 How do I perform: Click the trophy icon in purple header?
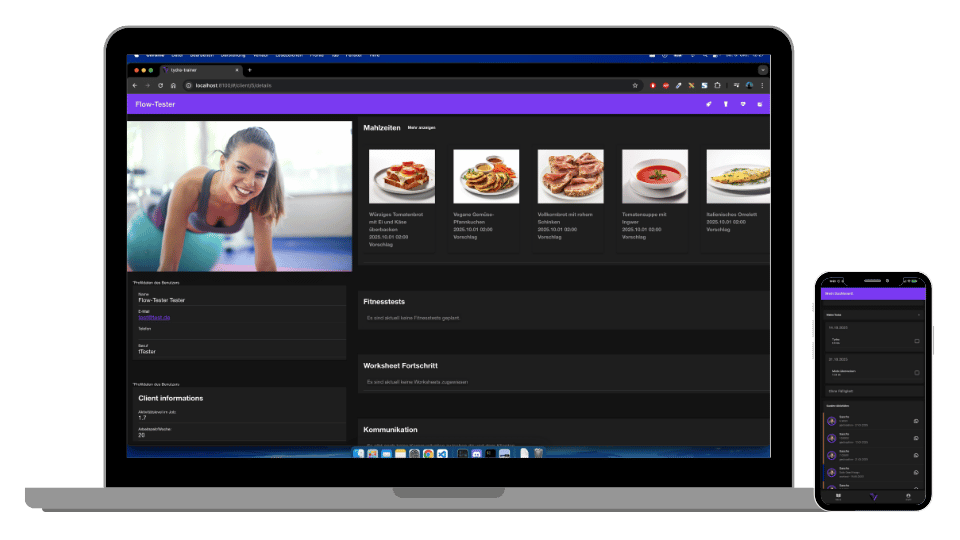726,104
